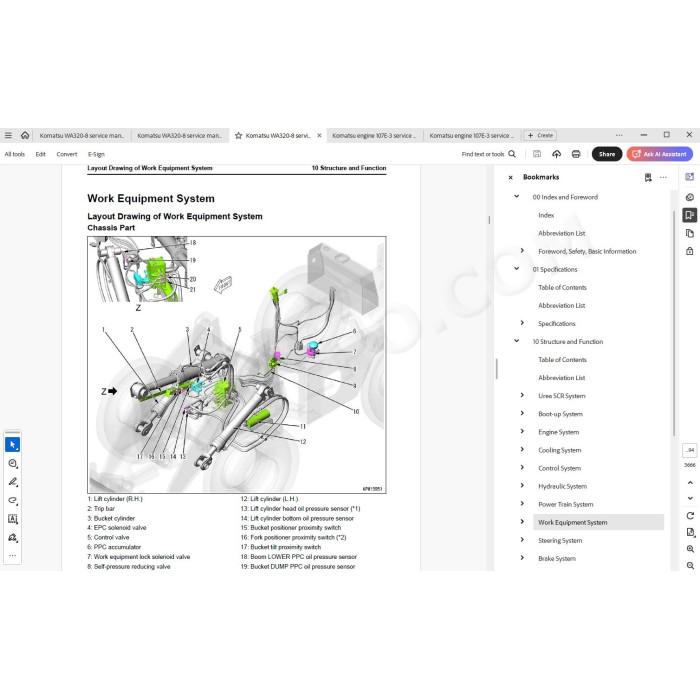700x700 pixels.
Task: Switch to the first Komatsu WA320-8 tab
Action: (x=82, y=135)
